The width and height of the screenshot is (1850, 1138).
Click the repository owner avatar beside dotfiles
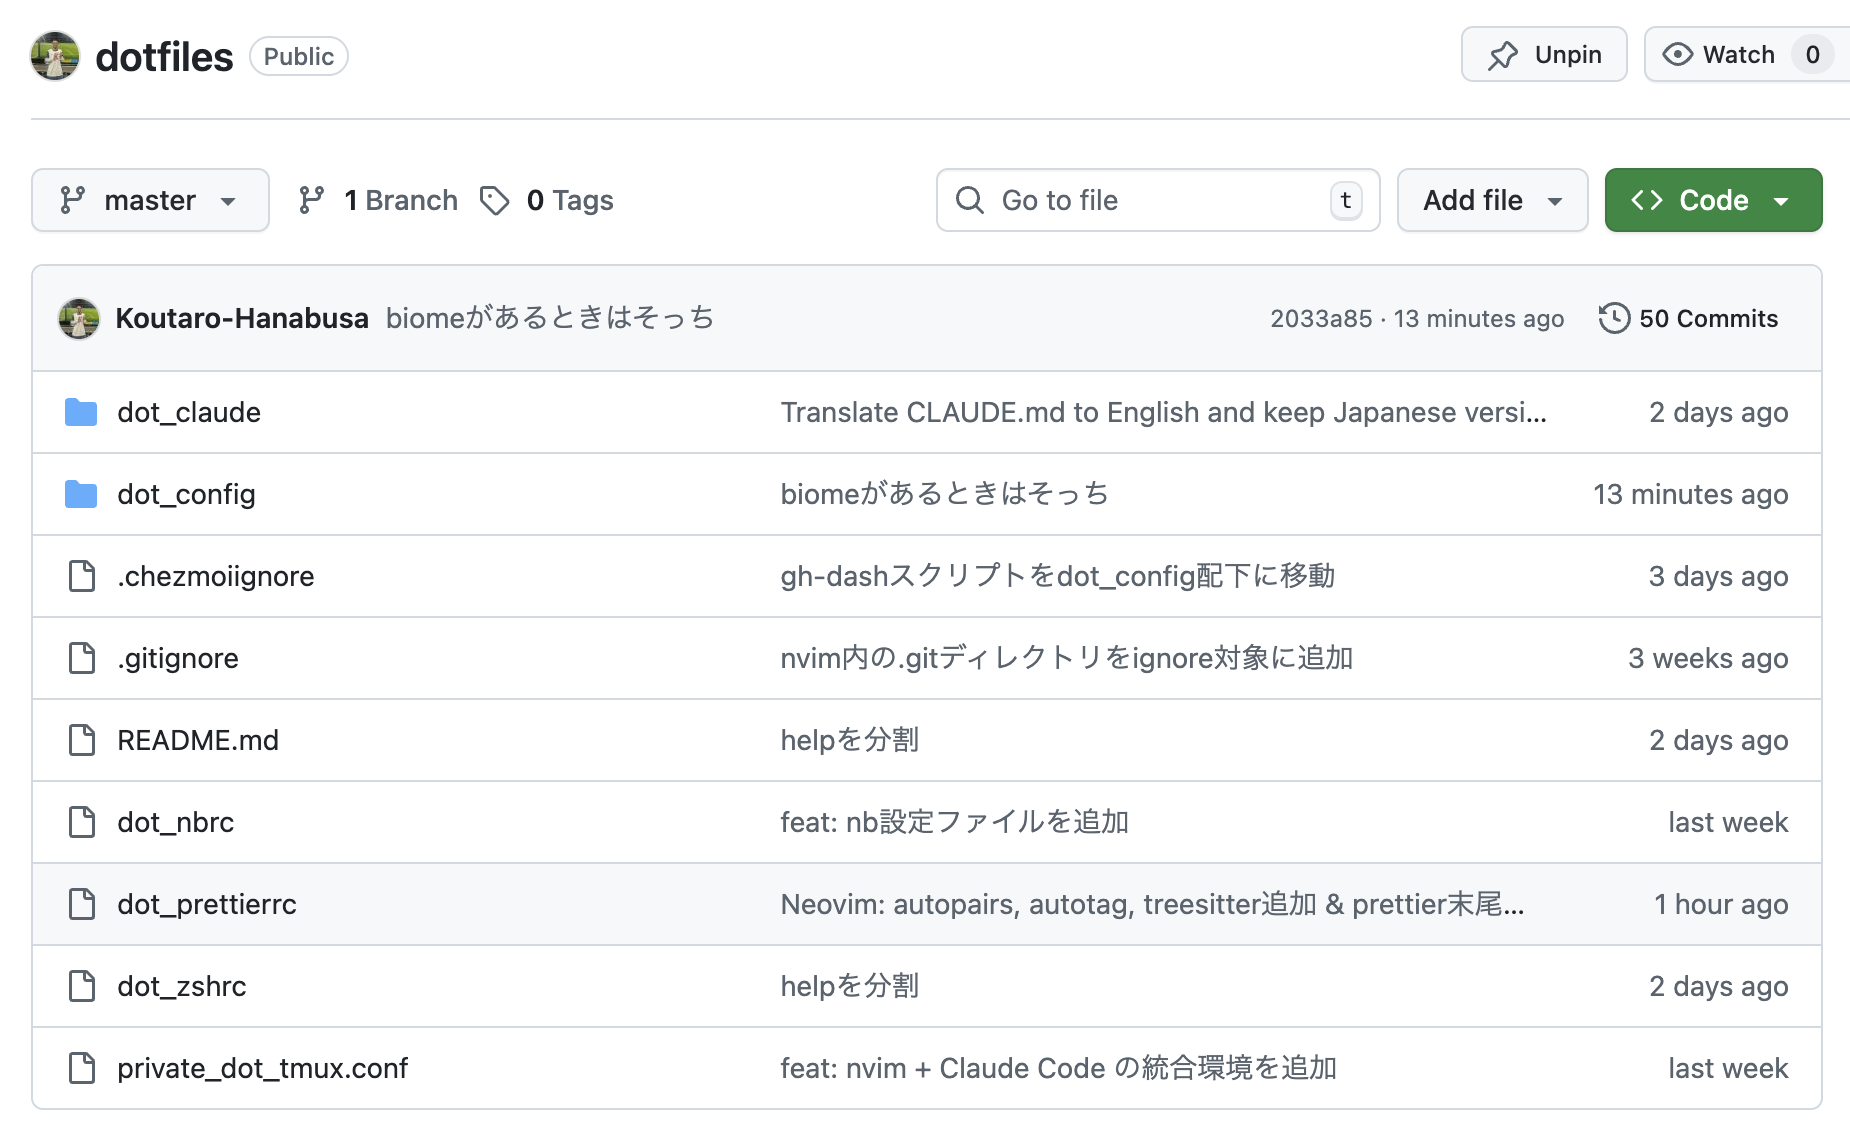click(55, 56)
